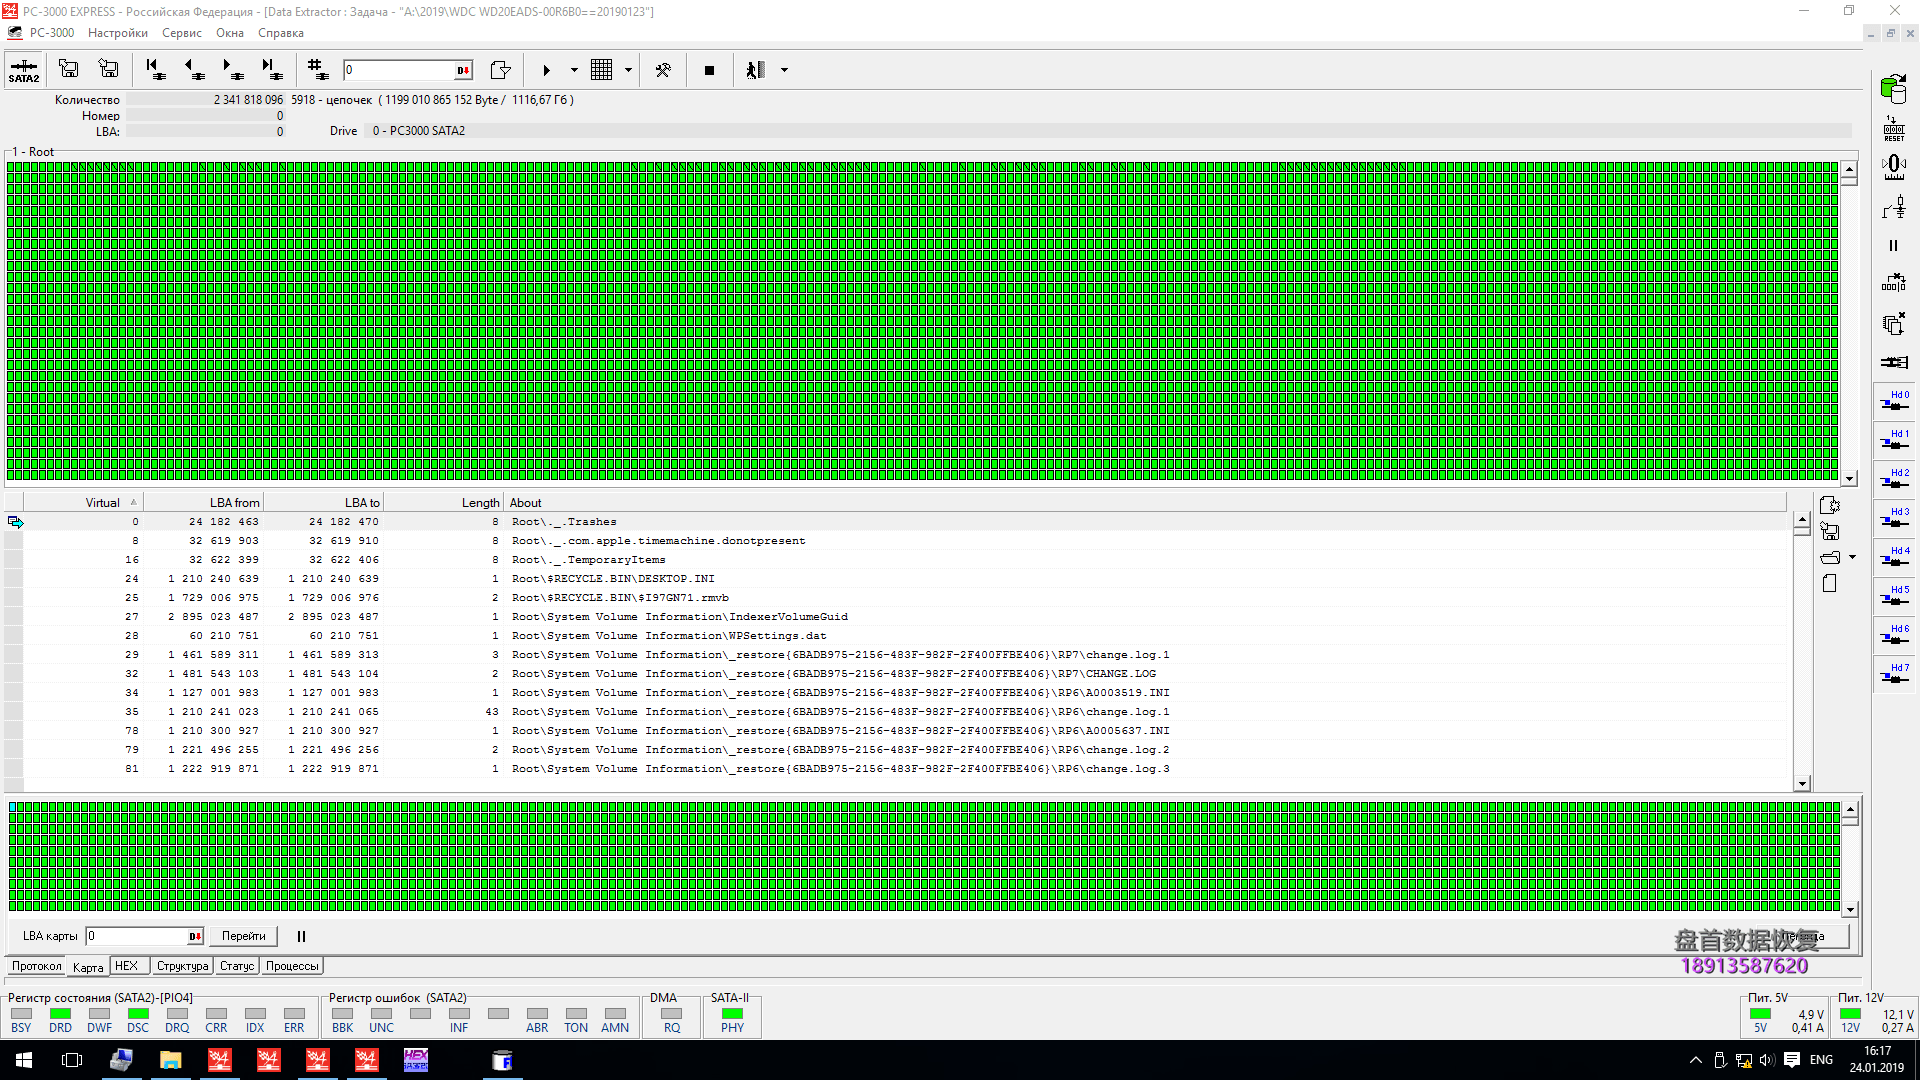Image resolution: width=1920 pixels, height=1080 pixels.
Task: Toggle head Hd 3
Action: [1895, 517]
